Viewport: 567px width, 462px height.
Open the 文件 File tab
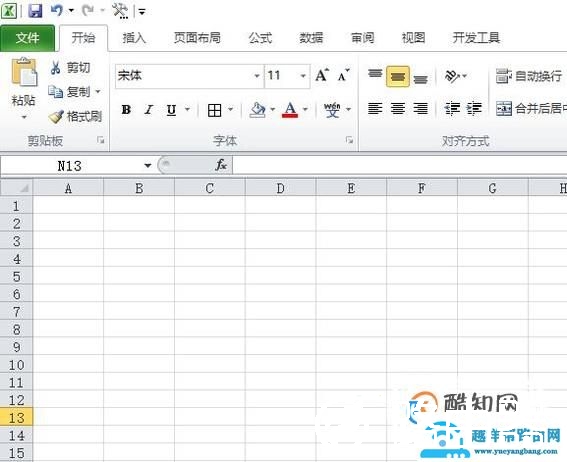pyautogui.click(x=27, y=38)
